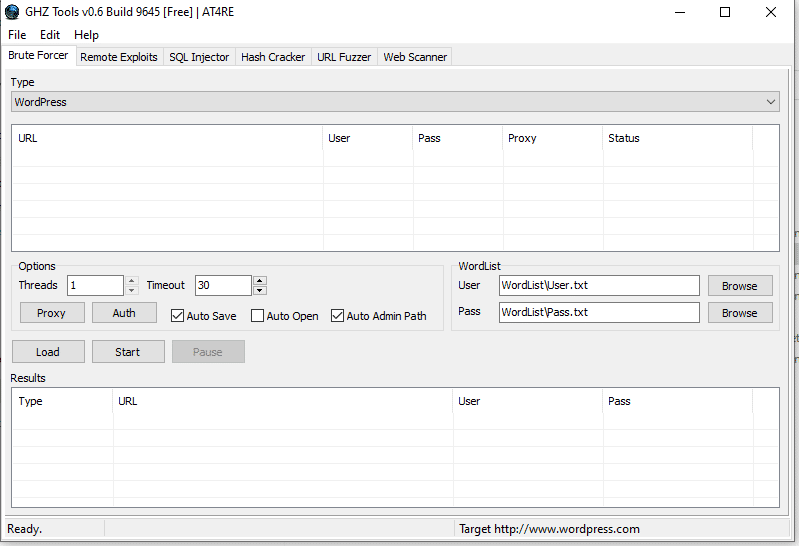Focus the Threads input field
Screen dimensions: 799x546
click(x=95, y=285)
